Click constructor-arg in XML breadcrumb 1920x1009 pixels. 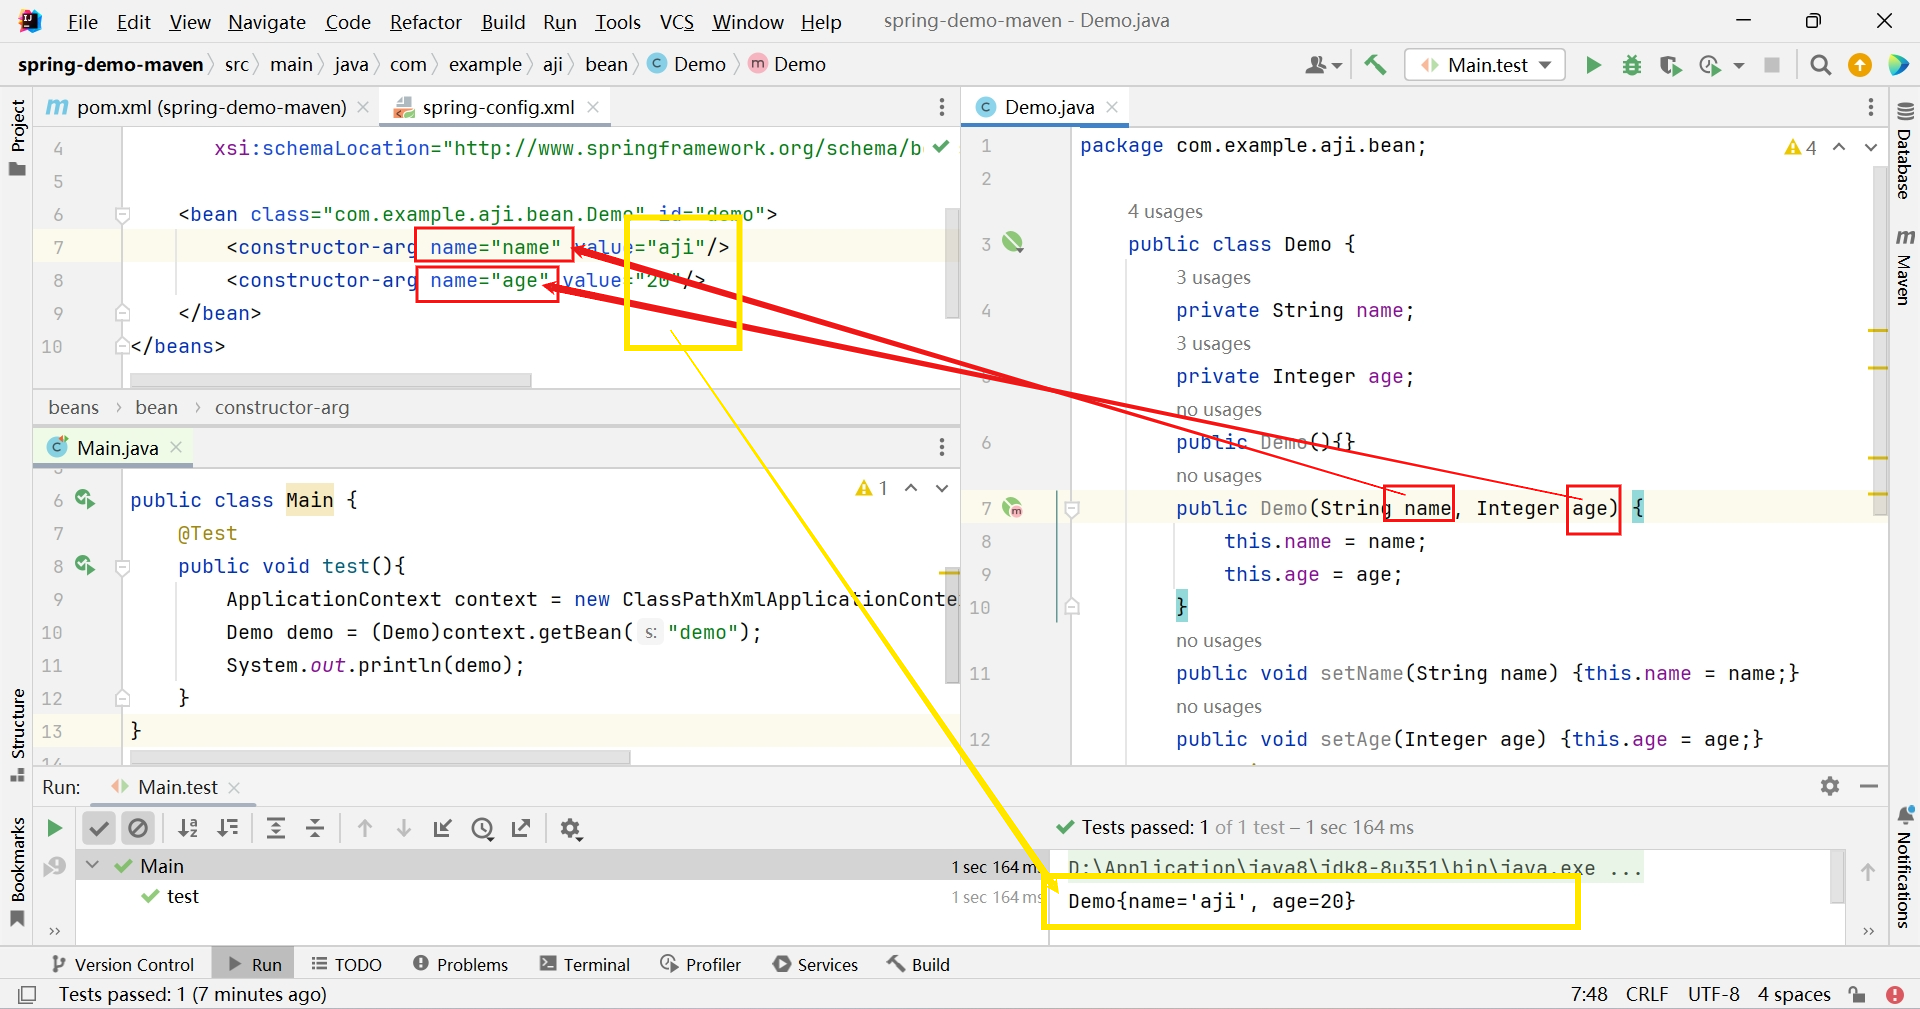pos(282,407)
